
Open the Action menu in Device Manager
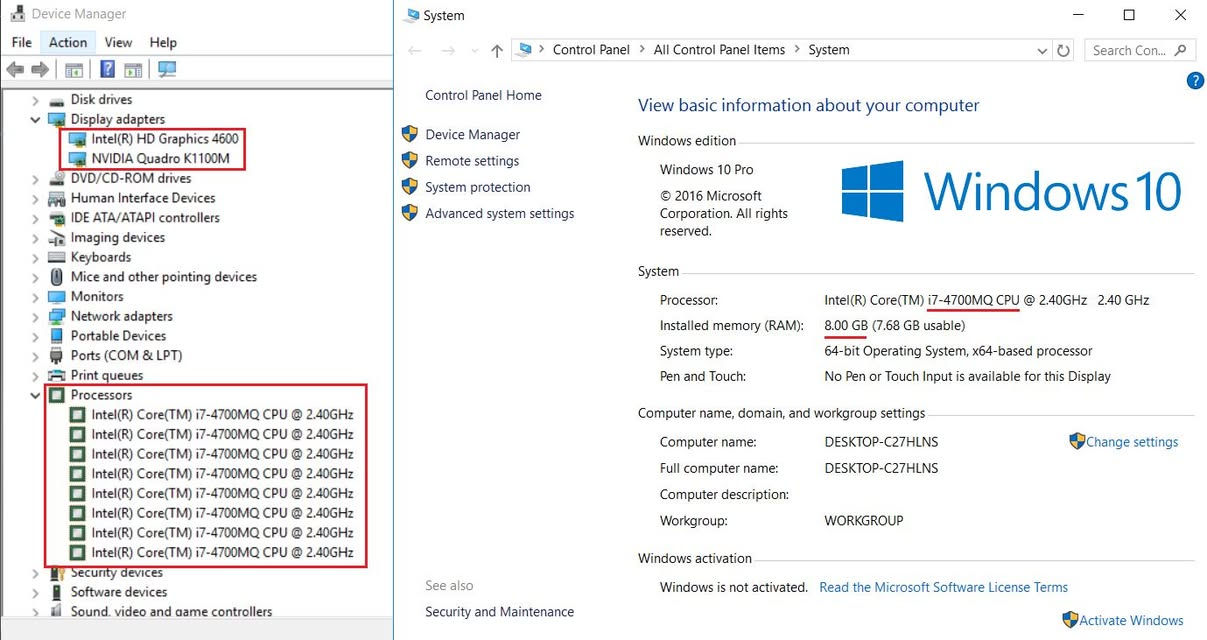pos(68,42)
